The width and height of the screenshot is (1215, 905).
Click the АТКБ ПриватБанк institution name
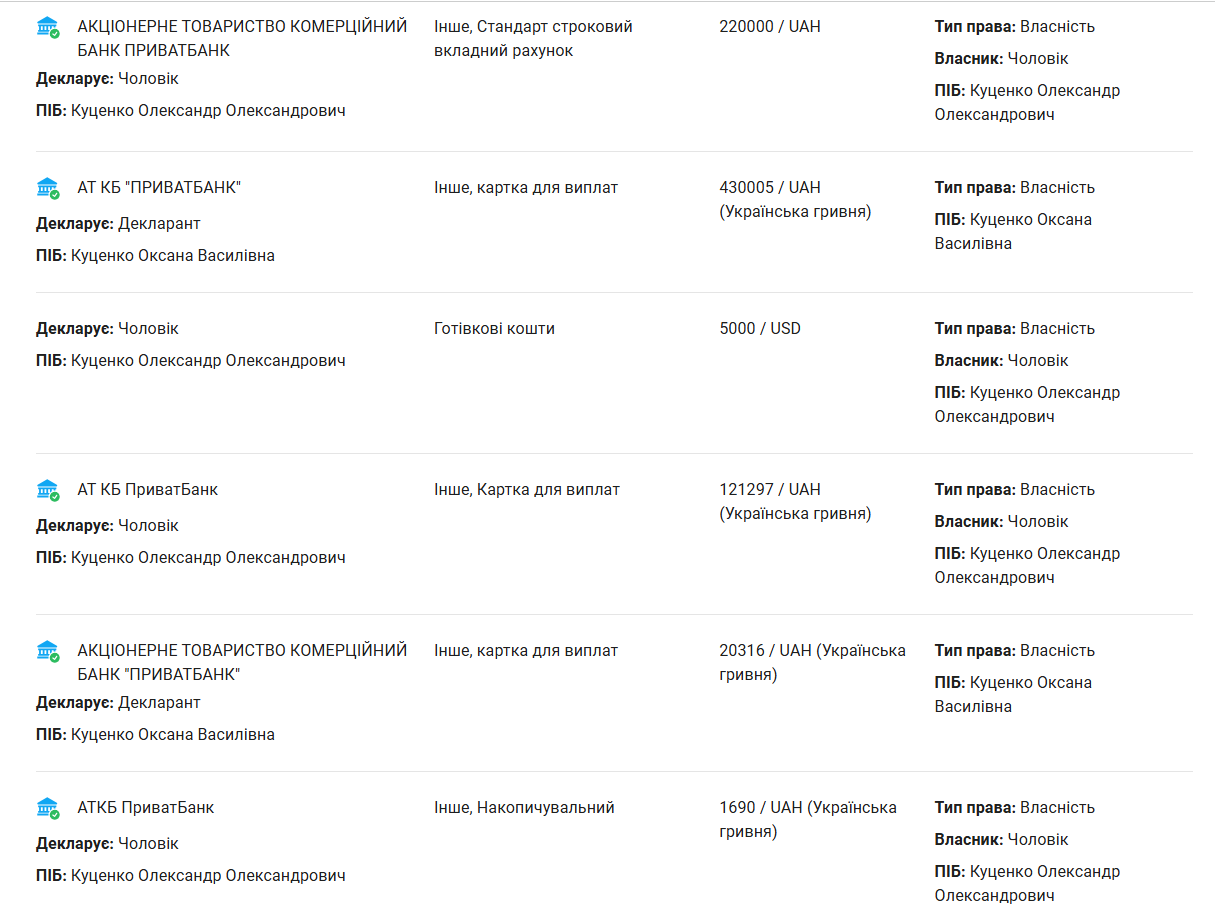[x=145, y=808]
